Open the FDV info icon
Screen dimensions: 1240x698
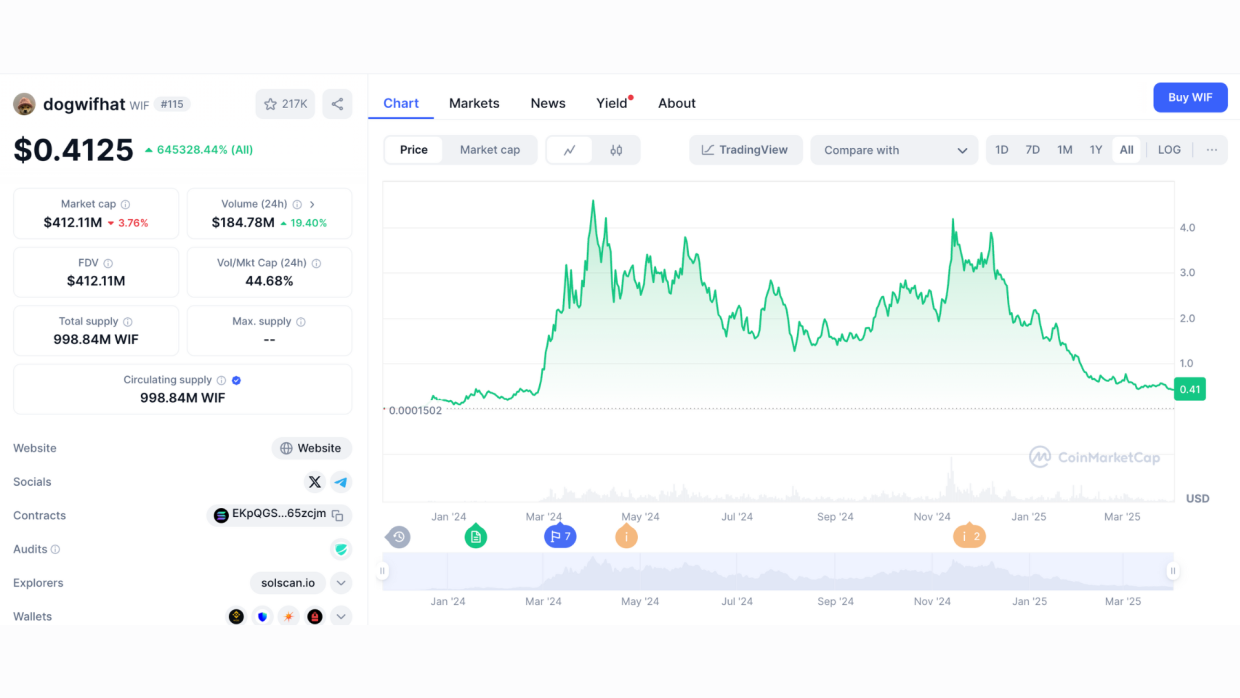tap(109, 263)
